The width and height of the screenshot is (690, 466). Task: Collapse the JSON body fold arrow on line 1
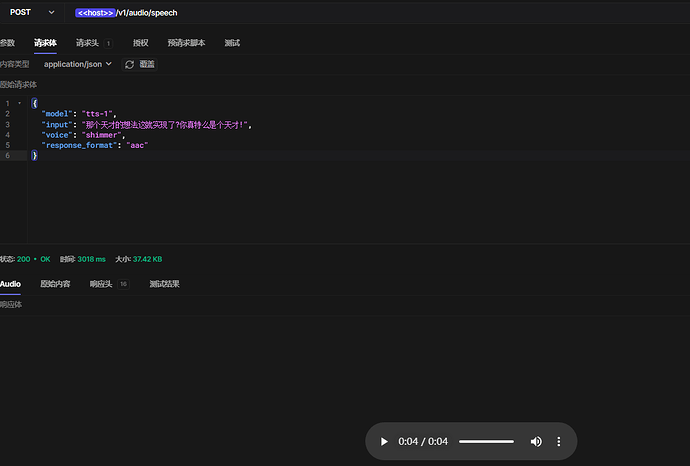pyautogui.click(x=19, y=103)
